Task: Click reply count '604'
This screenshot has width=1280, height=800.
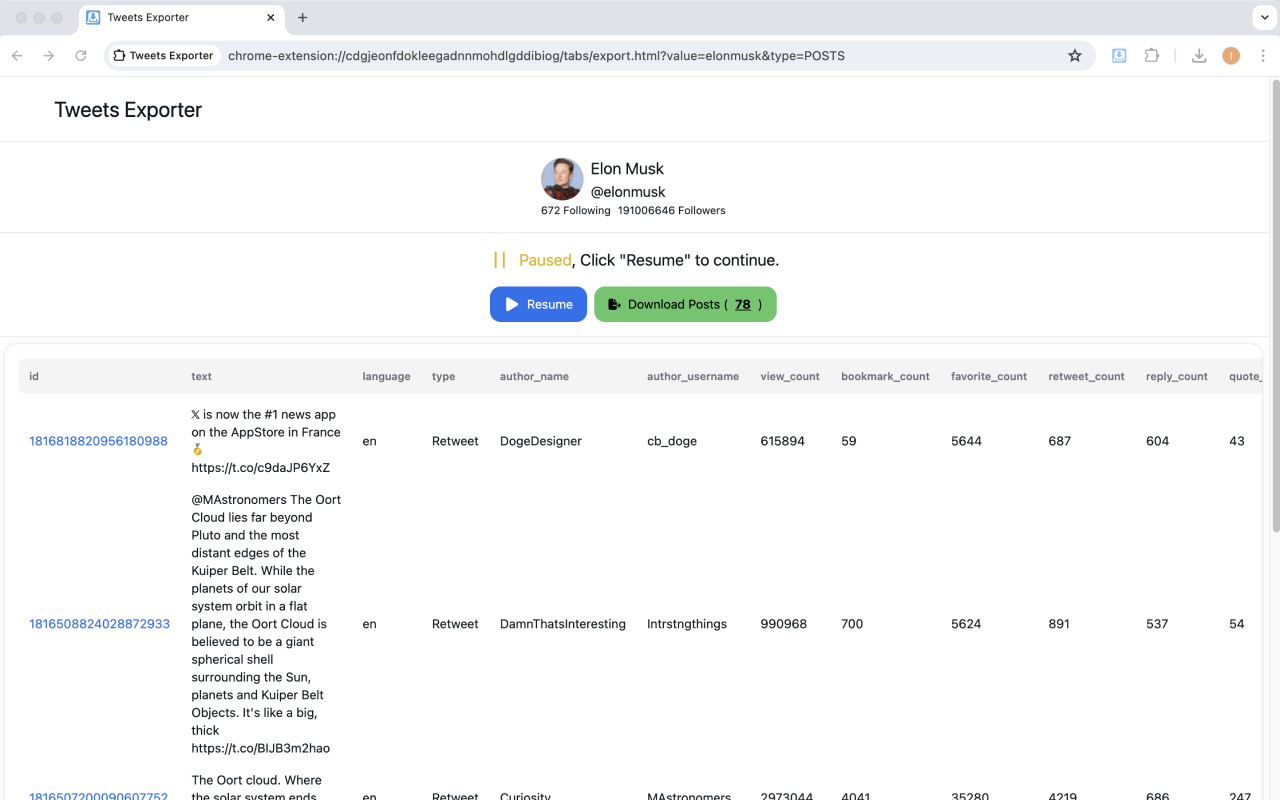Action: point(1157,441)
